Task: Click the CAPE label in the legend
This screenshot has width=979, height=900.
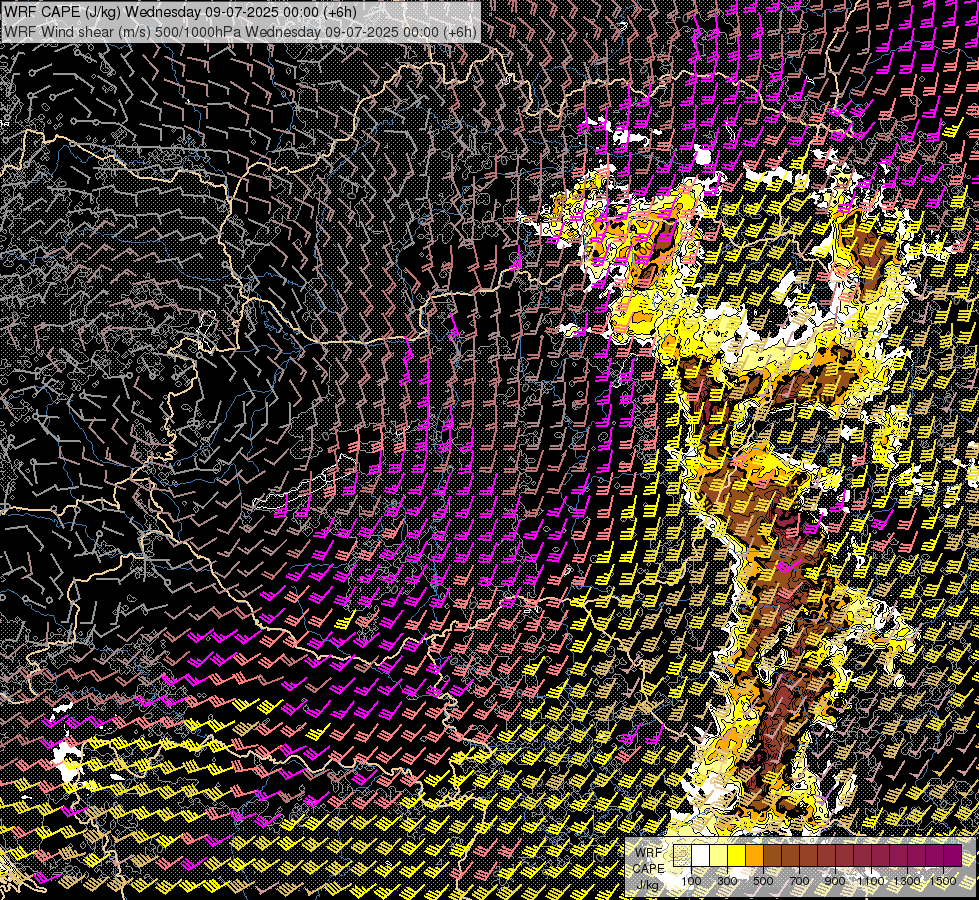Action: (649, 869)
